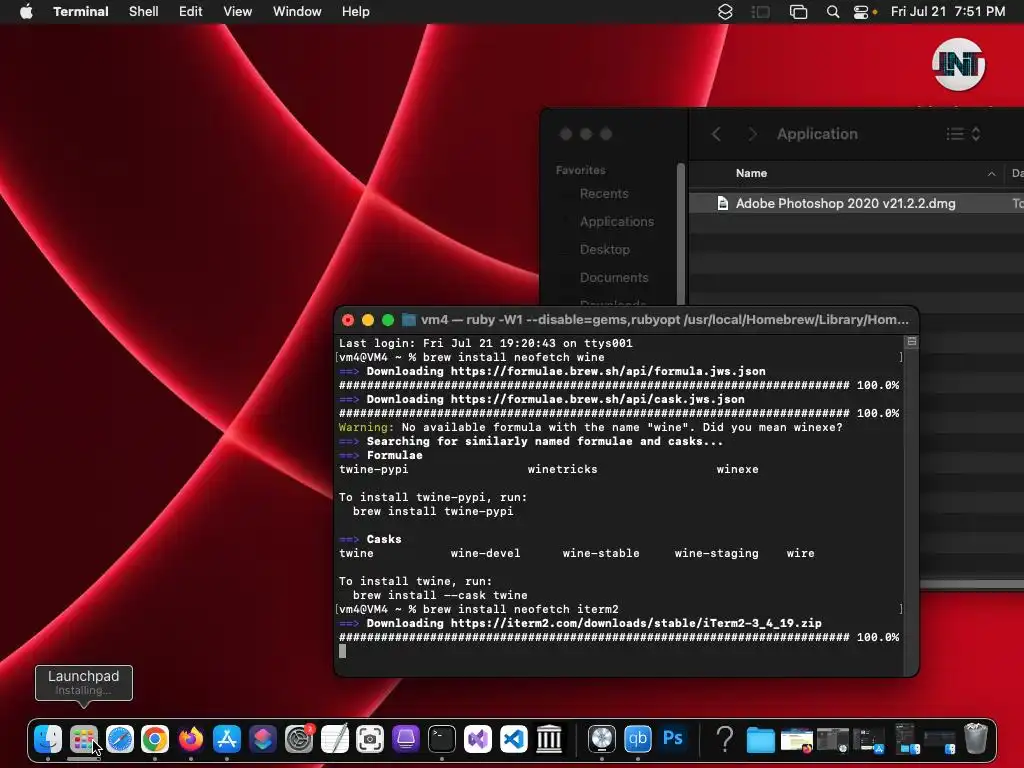Viewport: 1024px width, 768px height.
Task: Open System Settings from the dock
Action: [299, 739]
